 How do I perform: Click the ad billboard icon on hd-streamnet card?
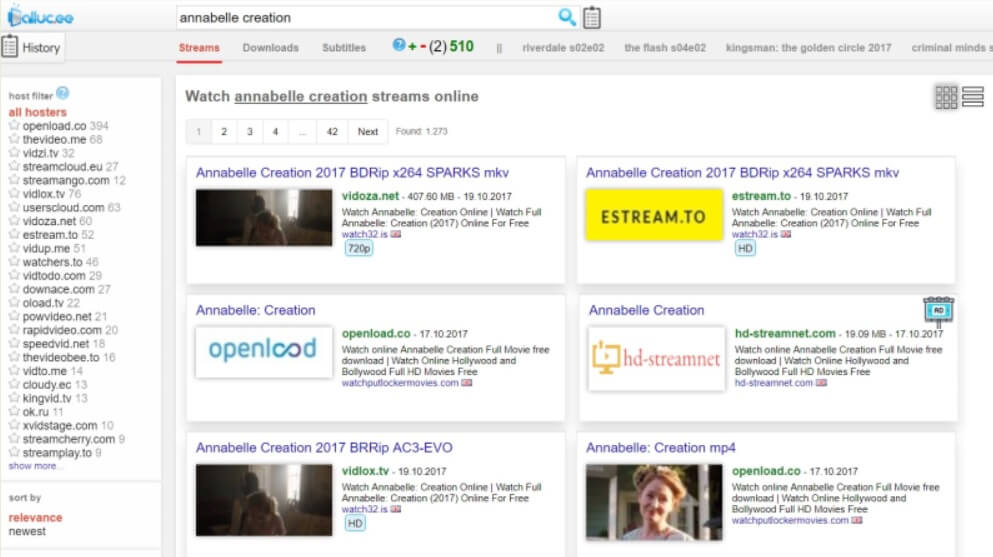939,311
